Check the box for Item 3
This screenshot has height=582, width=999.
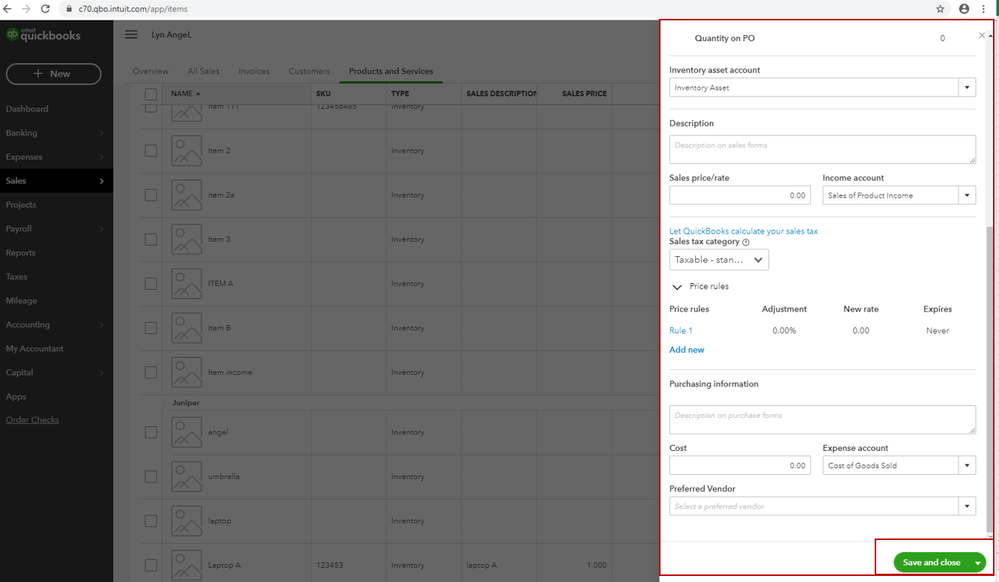tap(151, 239)
